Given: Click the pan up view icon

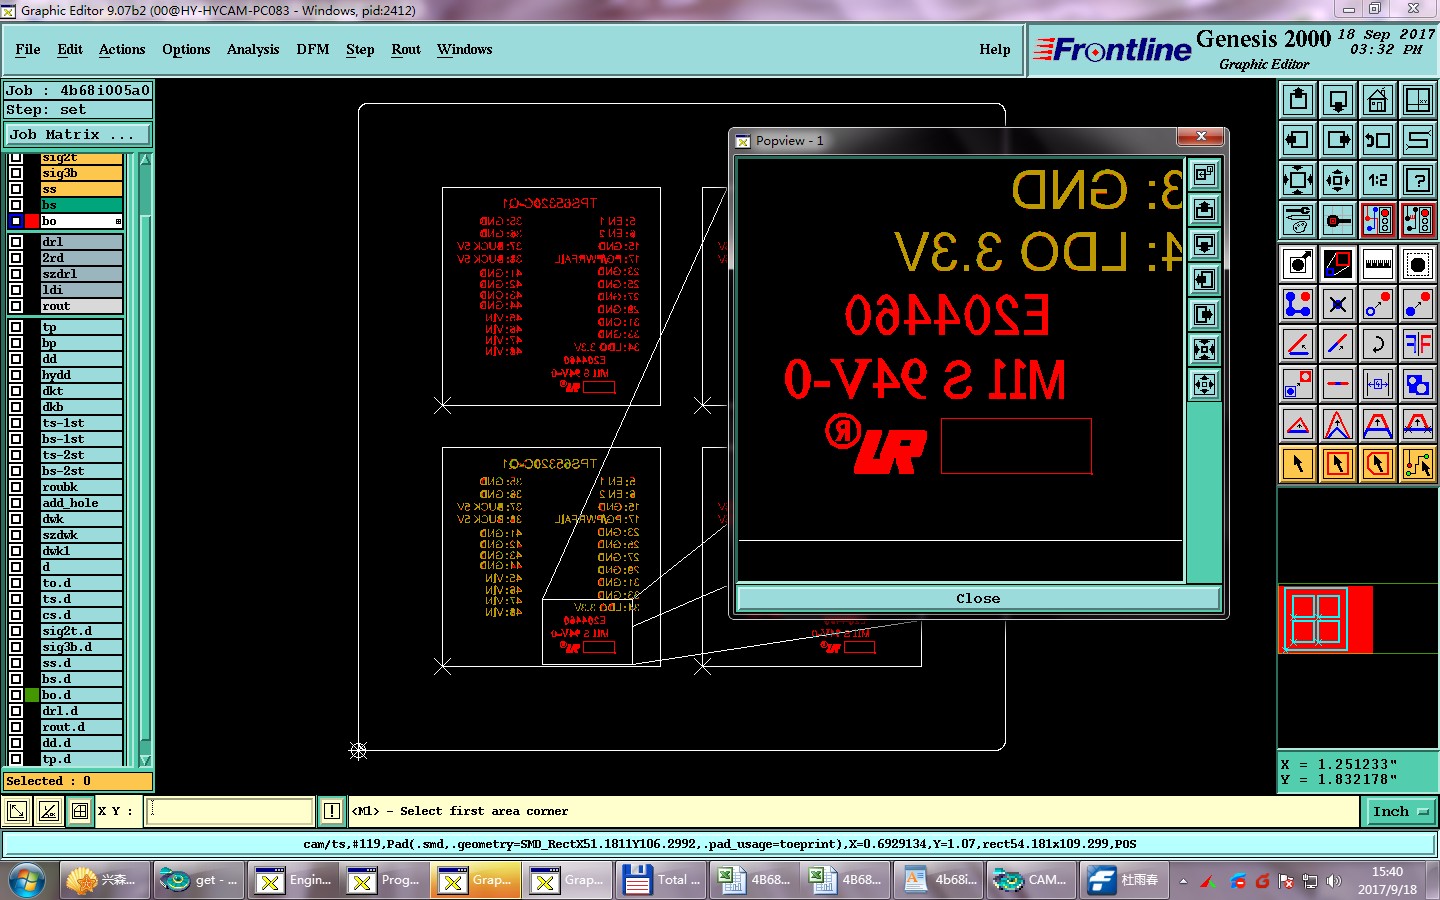Looking at the screenshot, I should (x=1298, y=100).
